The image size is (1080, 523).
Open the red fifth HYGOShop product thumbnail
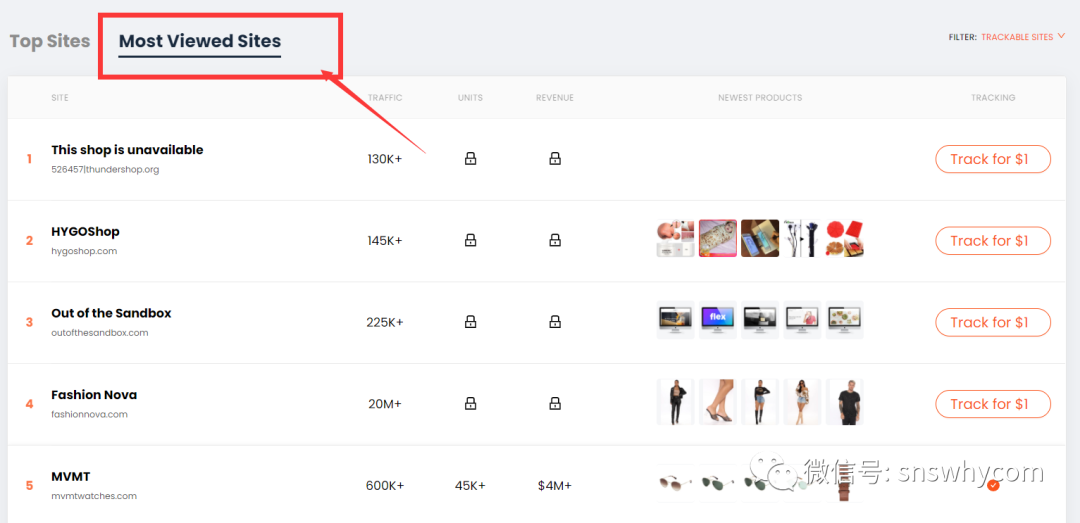(x=844, y=238)
